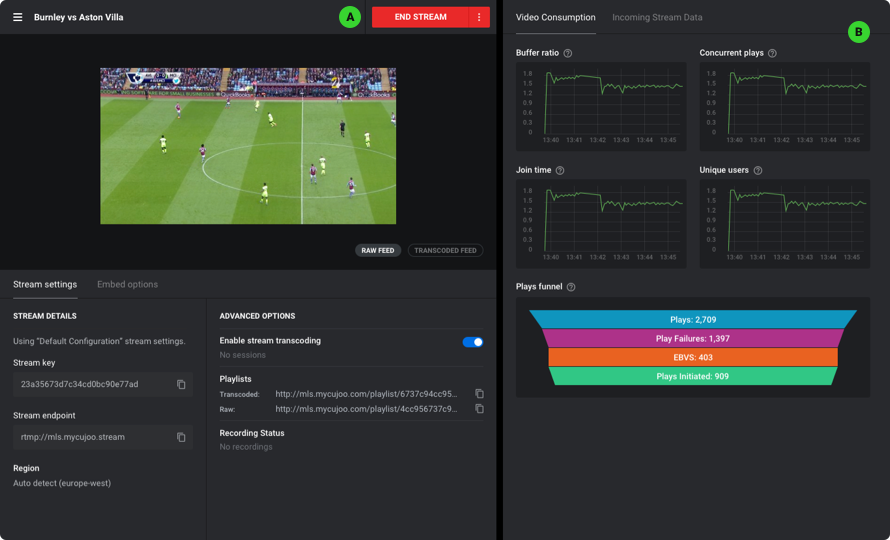This screenshot has width=890, height=540.
Task: Select the Transcoded Feed view
Action: point(446,250)
